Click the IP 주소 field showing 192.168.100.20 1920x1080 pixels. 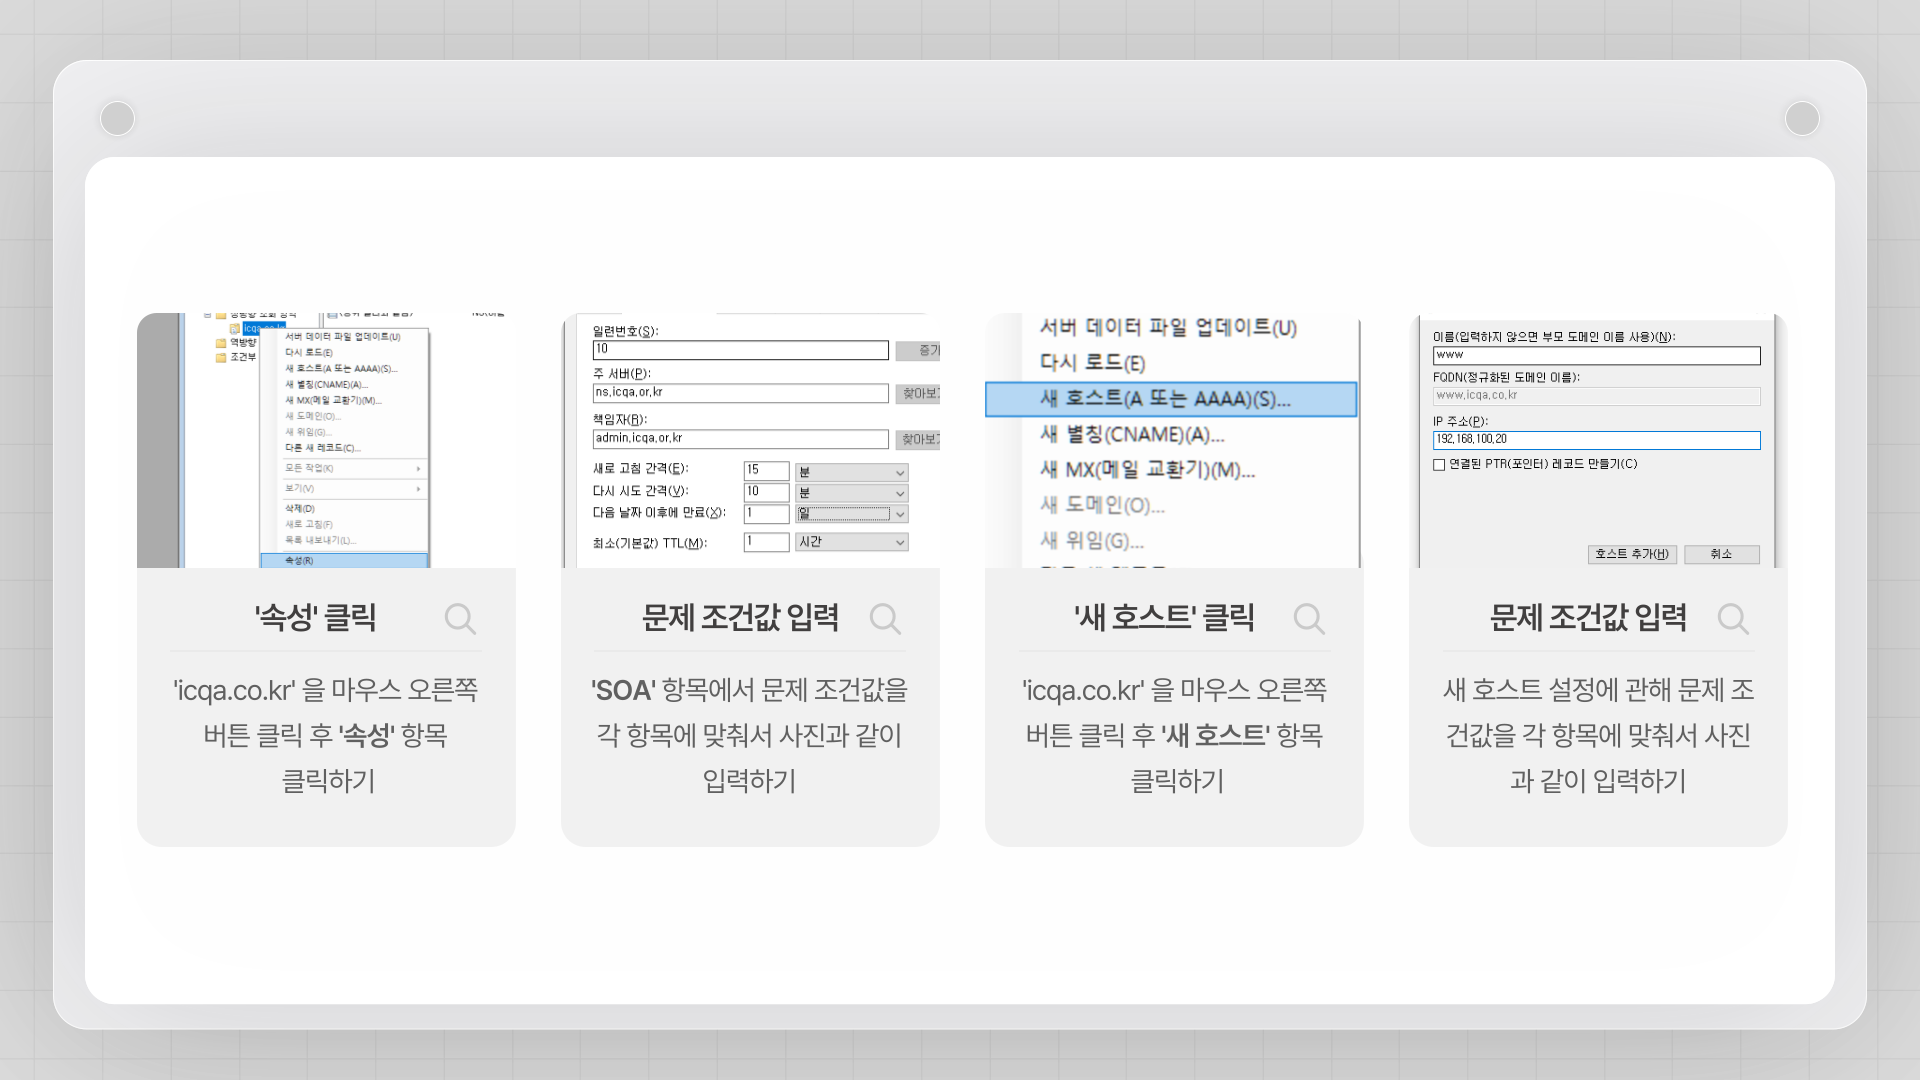[x=1595, y=440]
